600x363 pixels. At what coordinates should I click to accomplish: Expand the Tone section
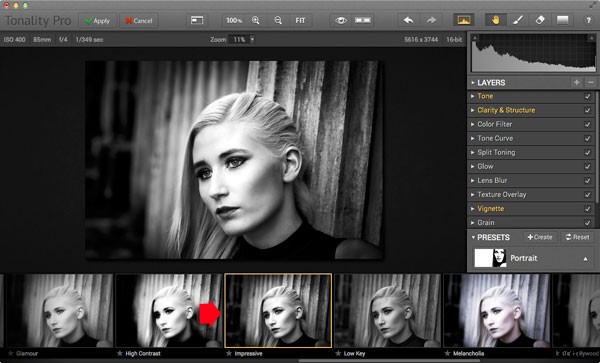(473, 96)
